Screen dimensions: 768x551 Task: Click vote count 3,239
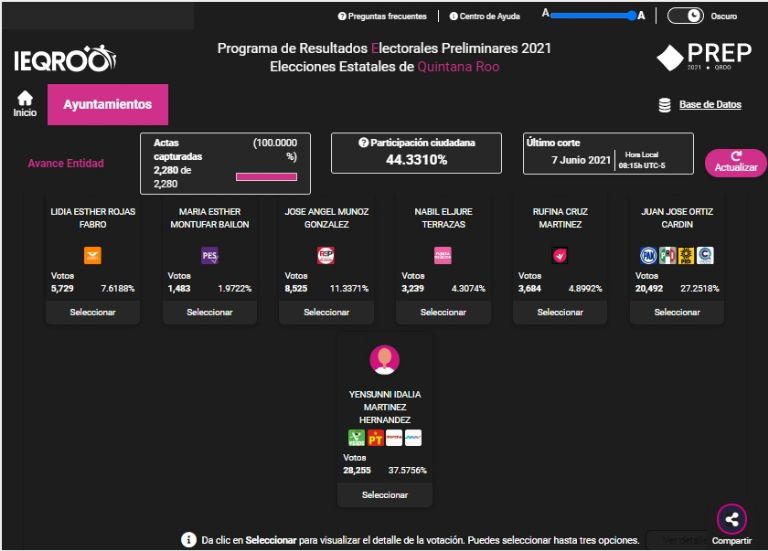tap(412, 288)
